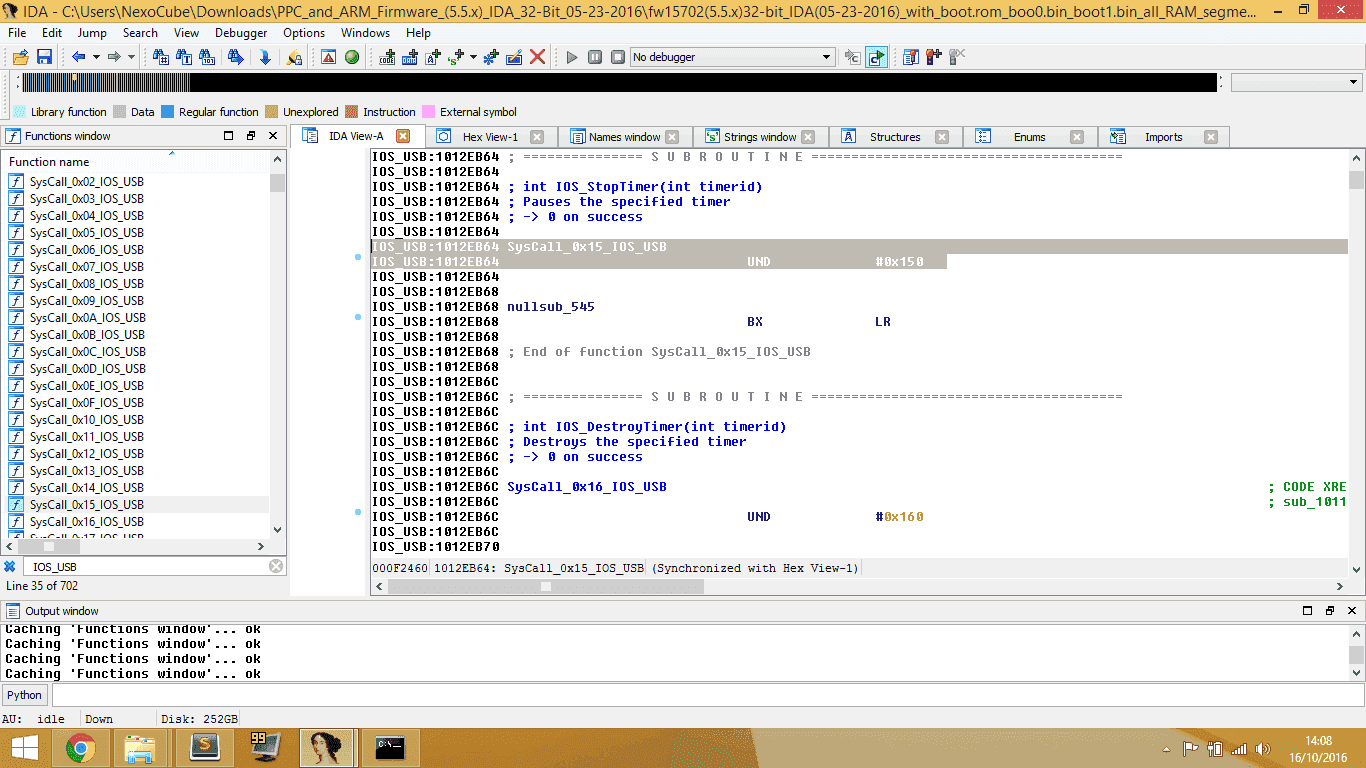Float the Functions window with restore icon
Viewport: 1366px width, 768px height.
pyautogui.click(x=250, y=136)
